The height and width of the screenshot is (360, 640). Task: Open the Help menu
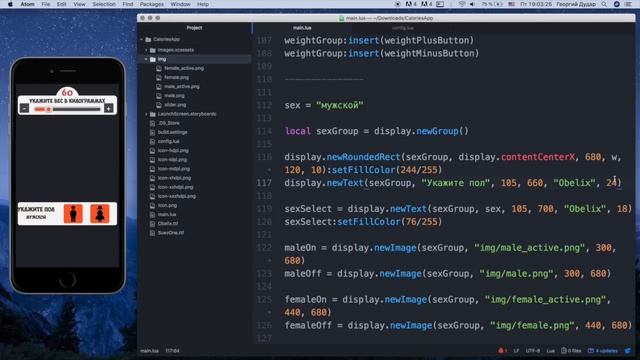(x=203, y=4)
